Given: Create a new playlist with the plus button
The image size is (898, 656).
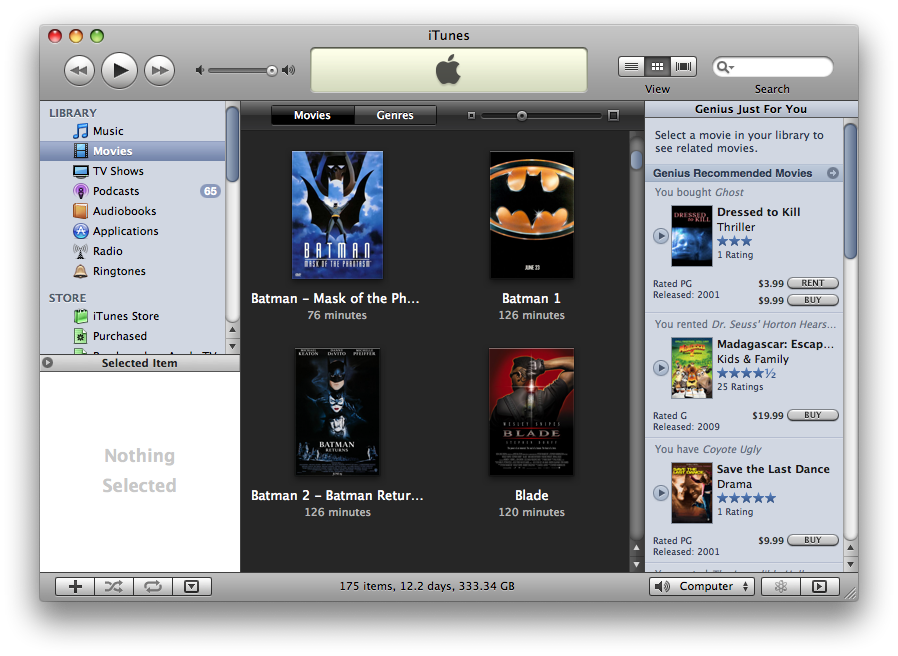Looking at the screenshot, I should coord(74,586).
